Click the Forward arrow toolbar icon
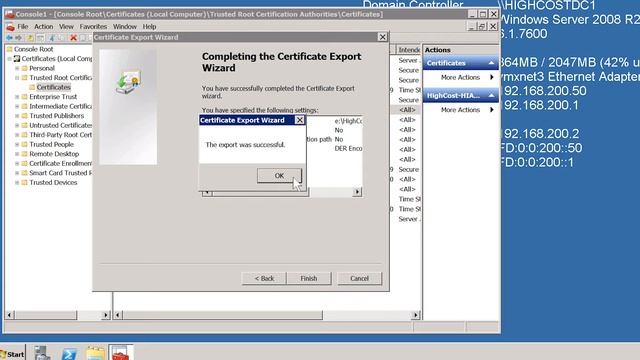The image size is (640, 360). 18,38
